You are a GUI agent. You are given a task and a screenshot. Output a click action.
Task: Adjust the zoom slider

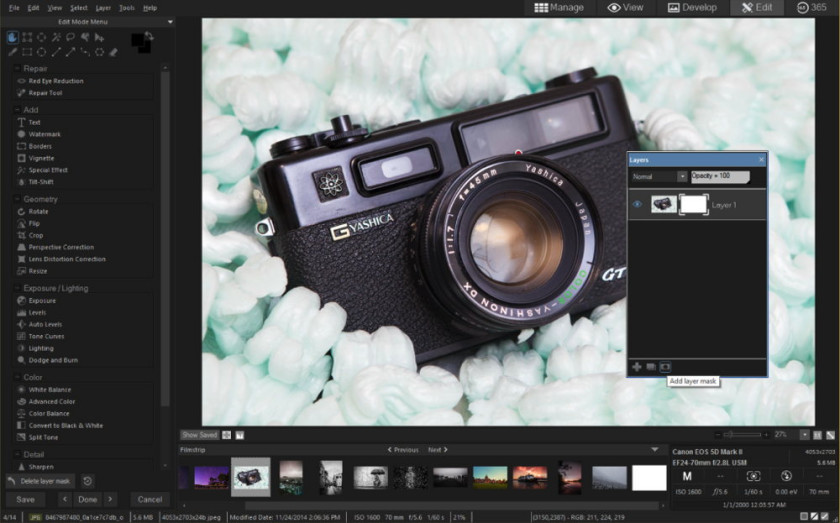click(x=742, y=435)
